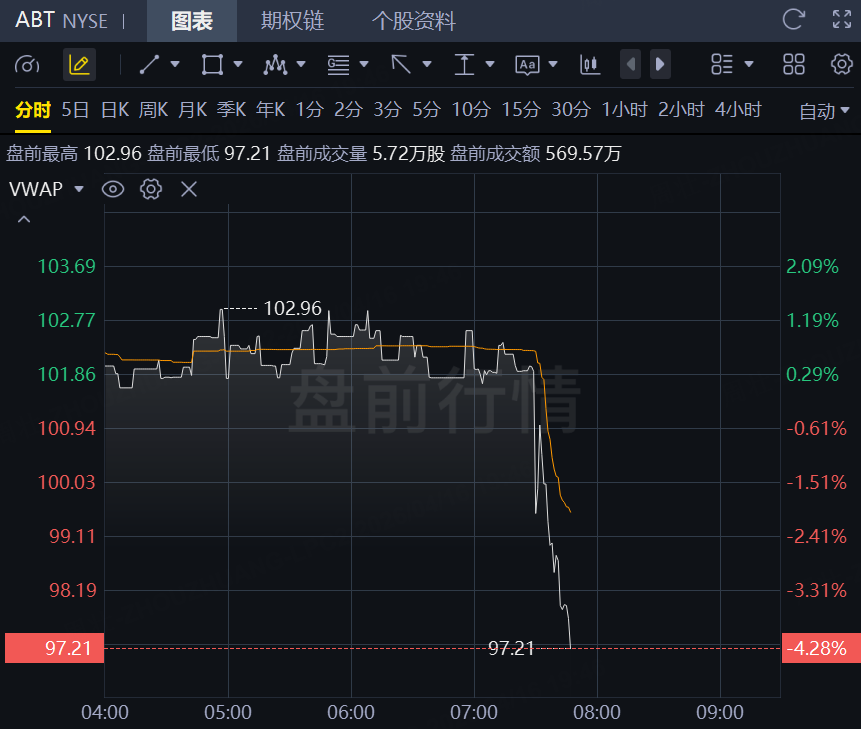Toggle VWAP visibility with eye icon

click(113, 189)
